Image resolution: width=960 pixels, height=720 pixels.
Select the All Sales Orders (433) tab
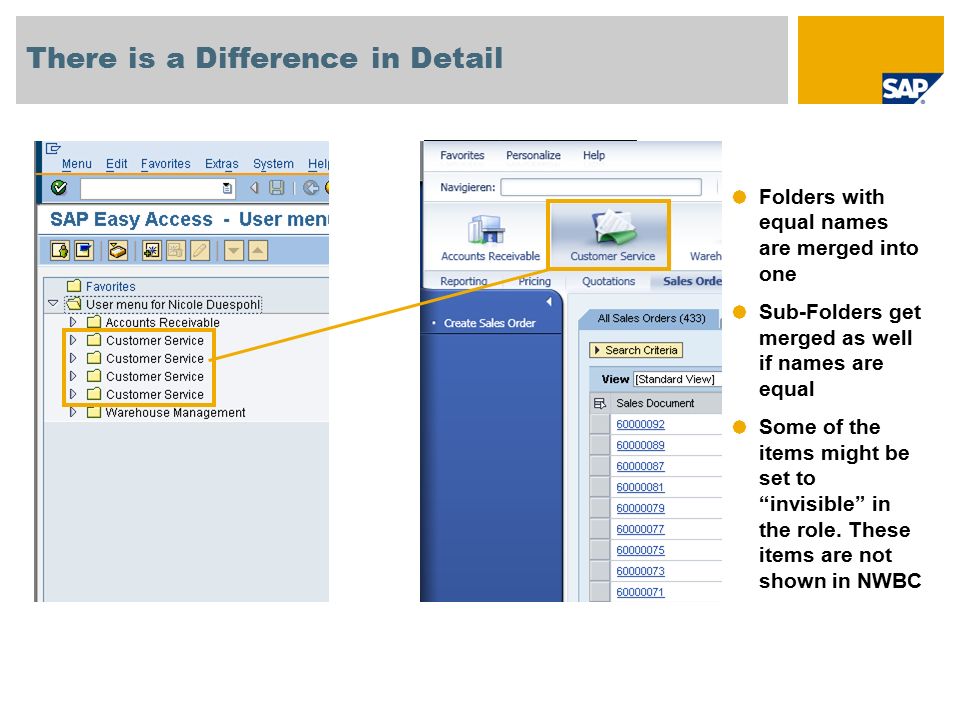(x=651, y=318)
